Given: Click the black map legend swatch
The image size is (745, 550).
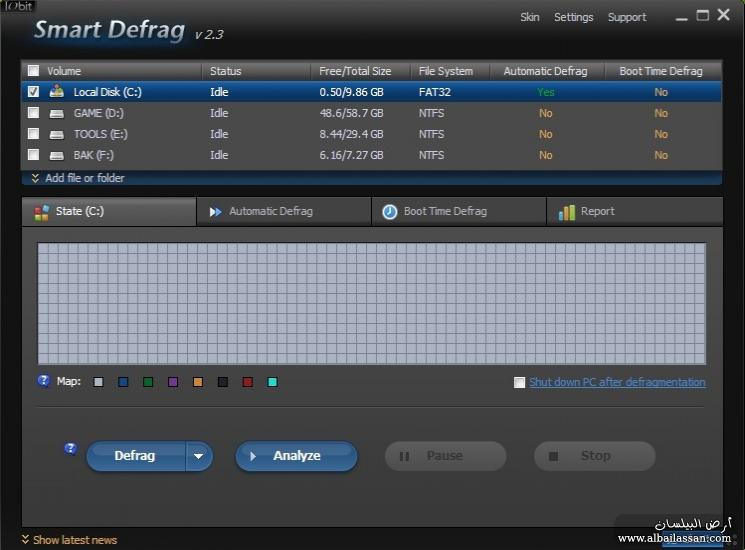Looking at the screenshot, I should click(x=223, y=382).
